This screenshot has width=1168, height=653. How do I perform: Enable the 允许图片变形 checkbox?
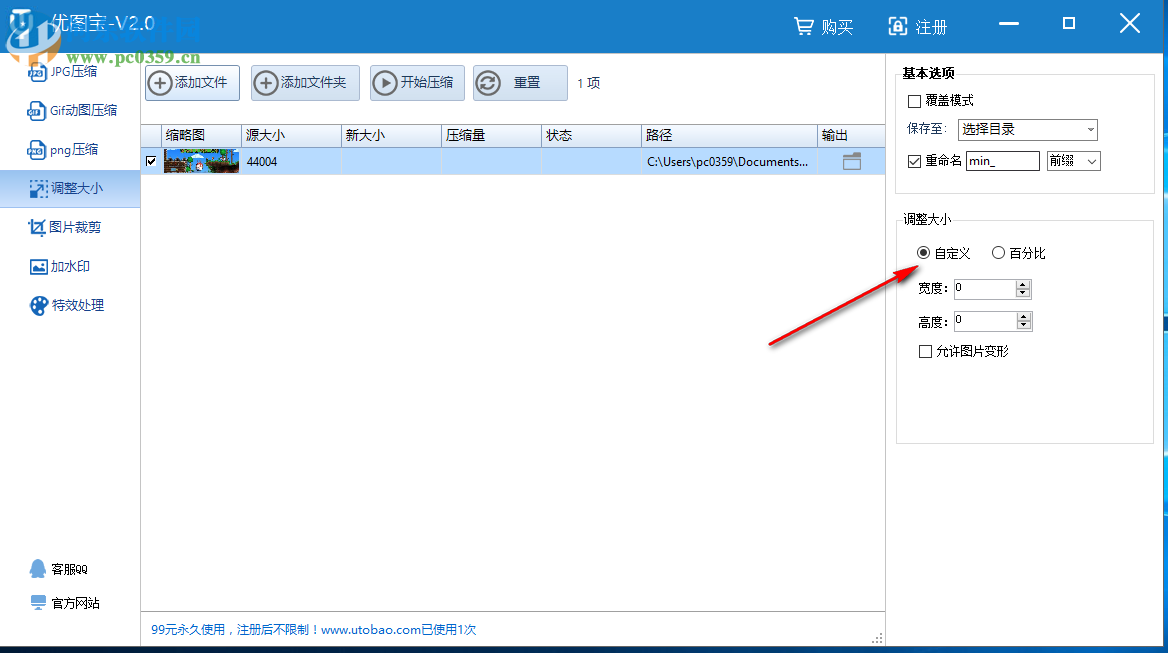tap(925, 351)
